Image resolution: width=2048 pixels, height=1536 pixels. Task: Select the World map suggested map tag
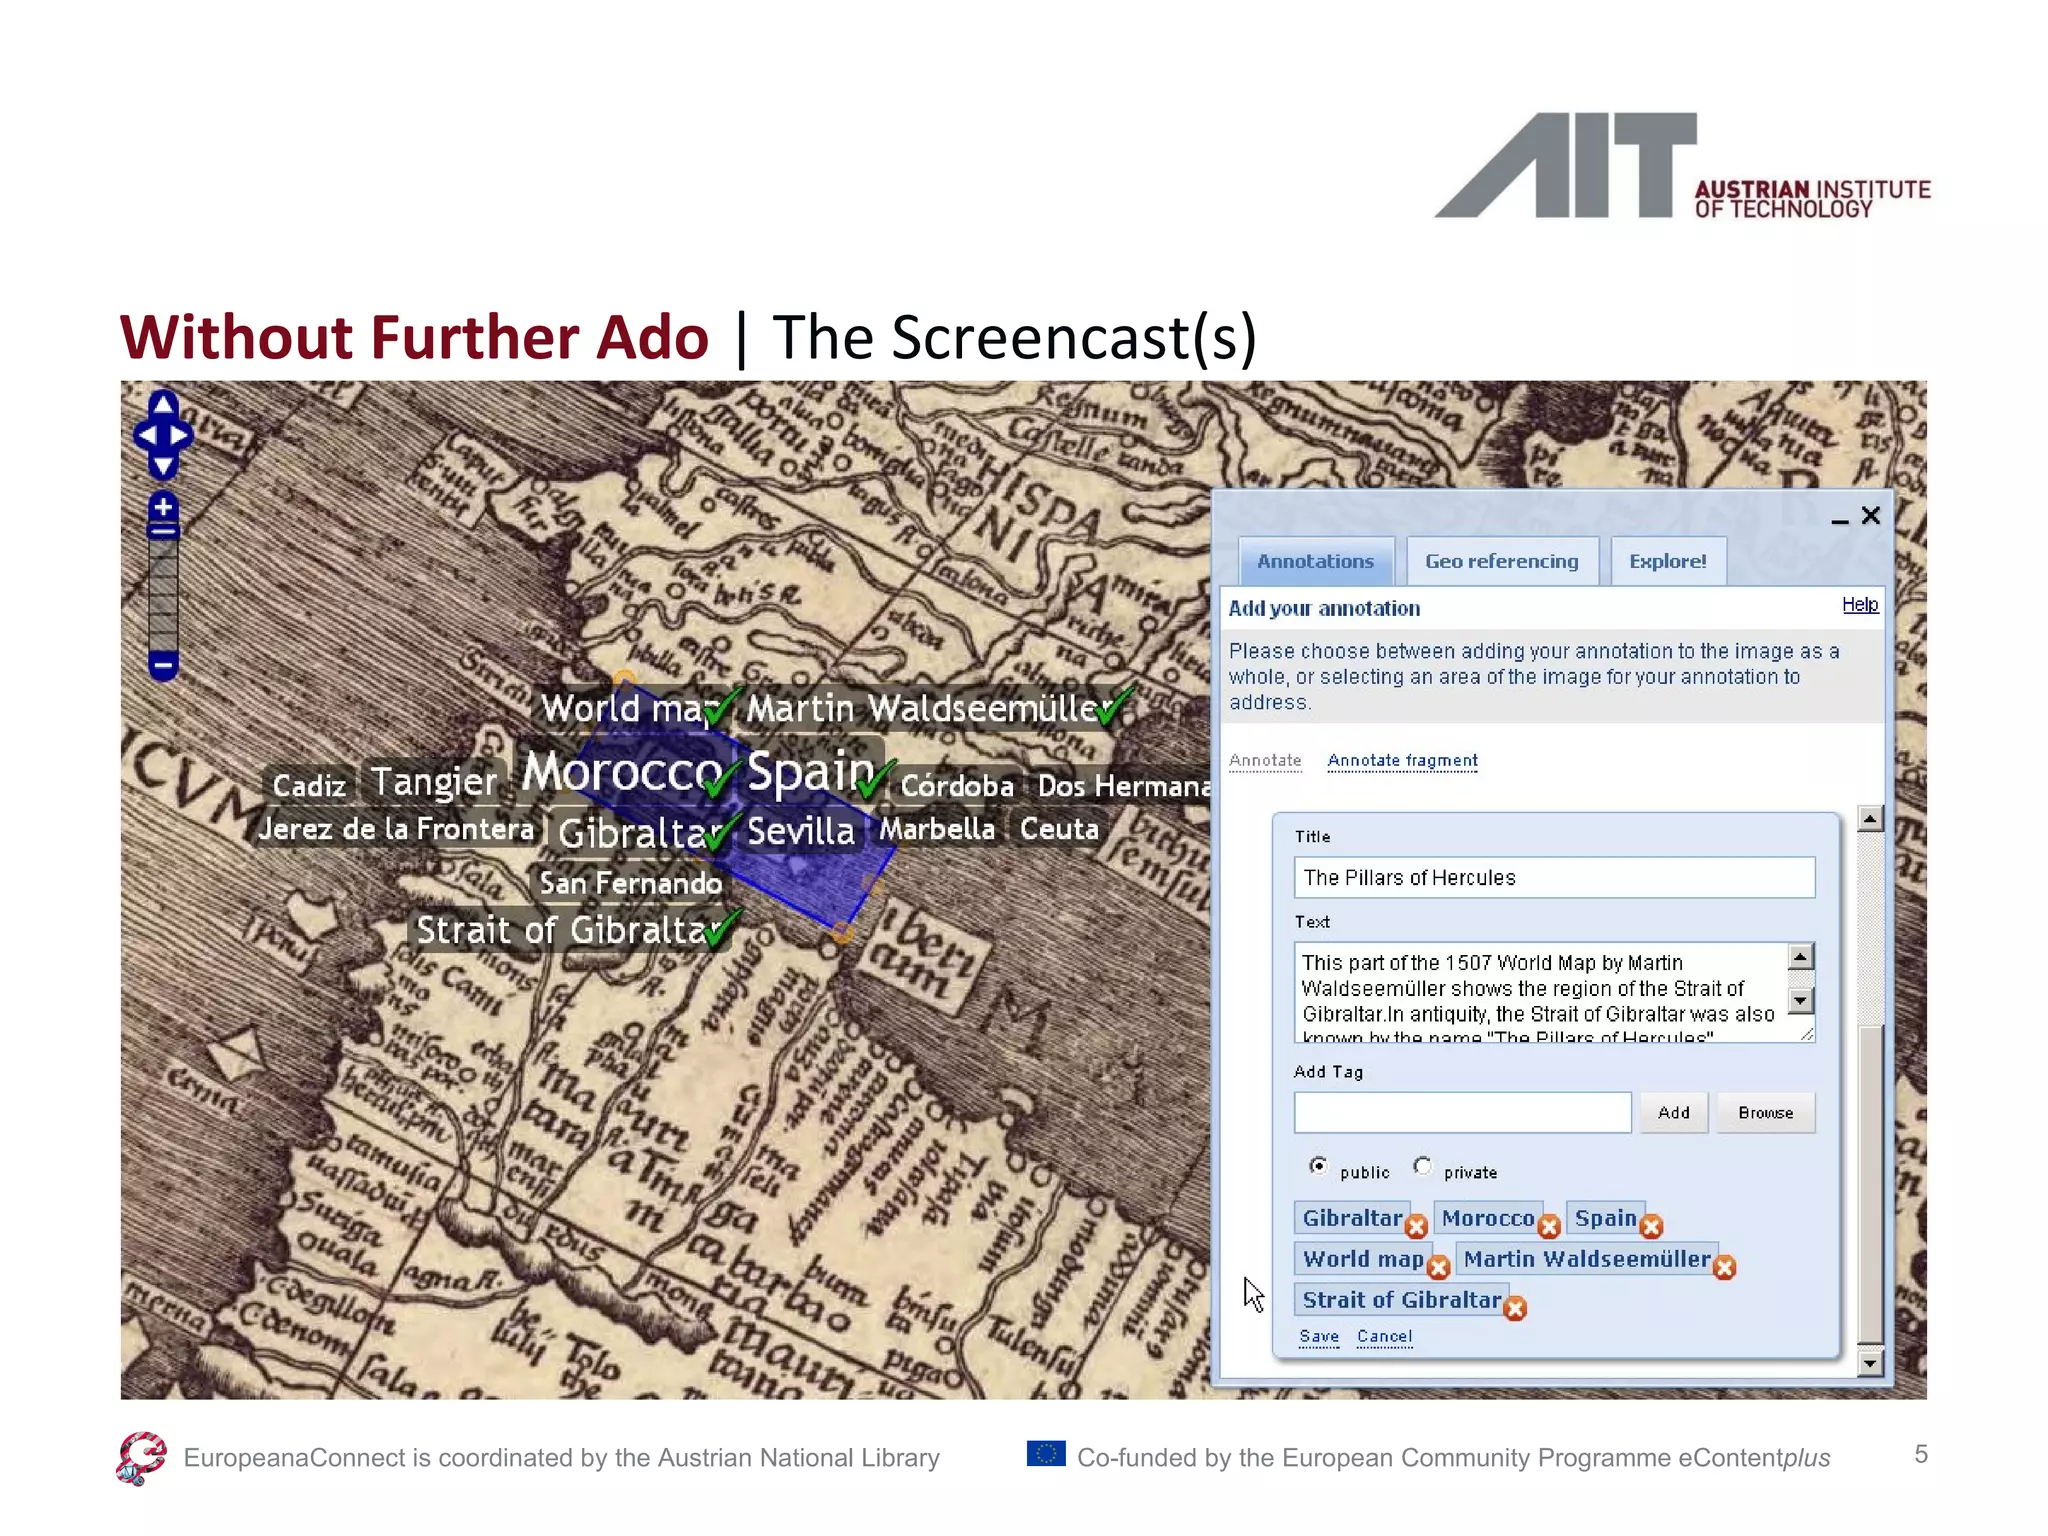tap(630, 708)
